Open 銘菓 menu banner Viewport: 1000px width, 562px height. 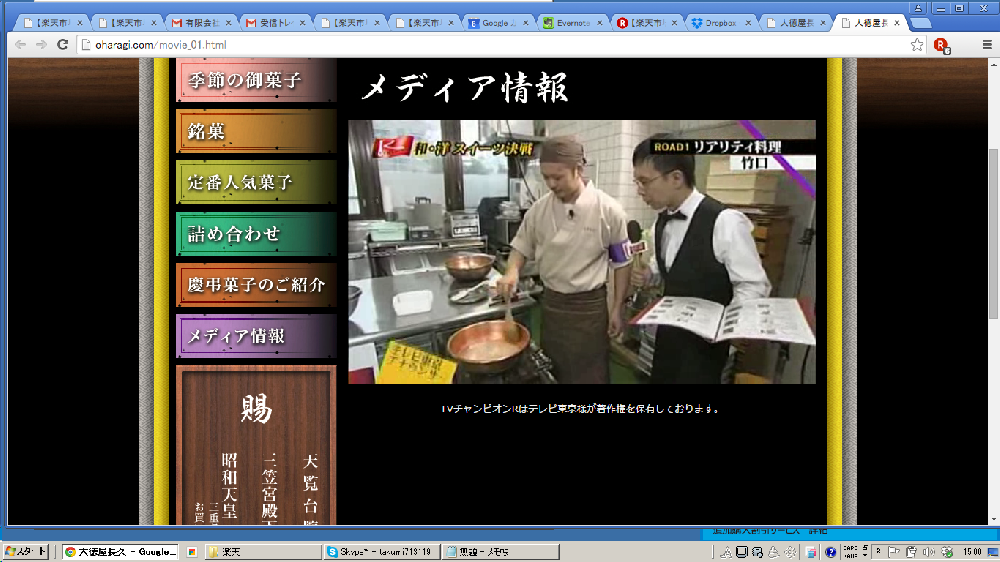pyautogui.click(x=256, y=131)
